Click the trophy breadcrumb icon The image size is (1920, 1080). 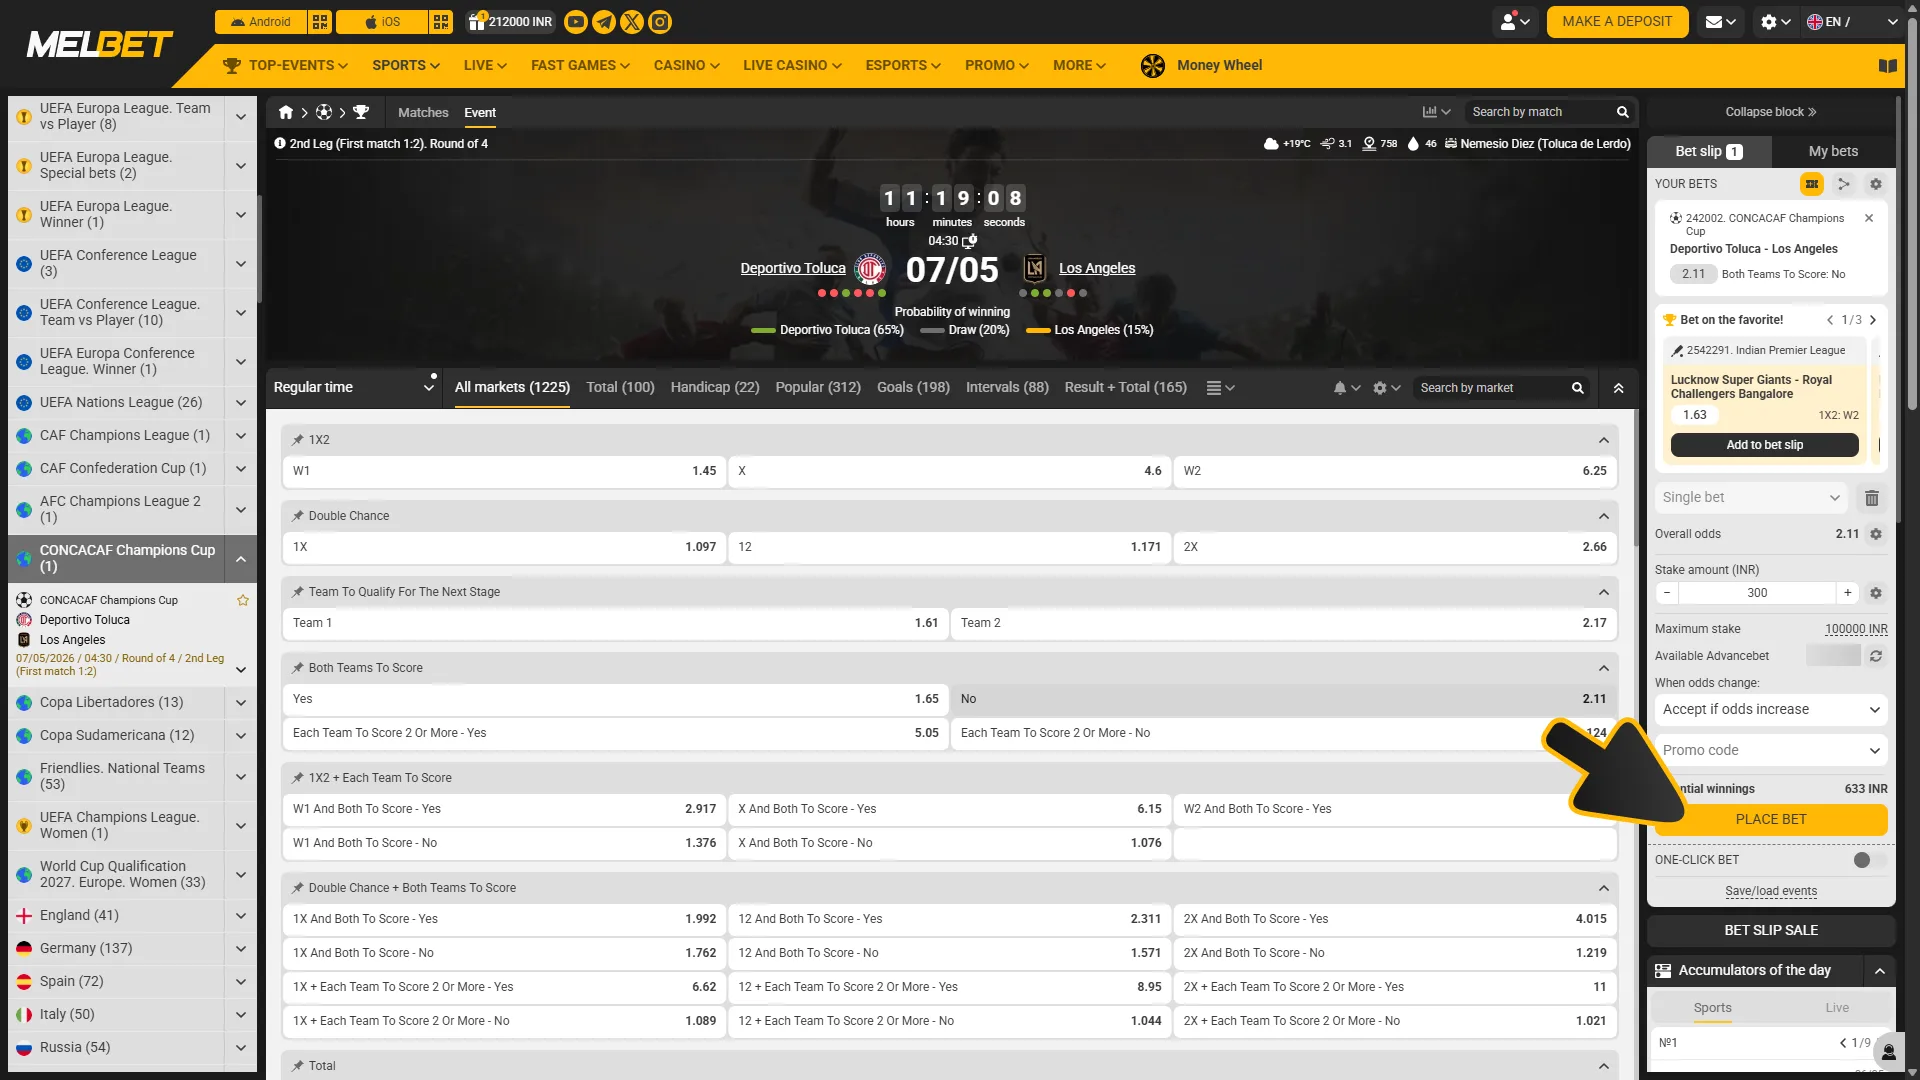click(x=361, y=113)
